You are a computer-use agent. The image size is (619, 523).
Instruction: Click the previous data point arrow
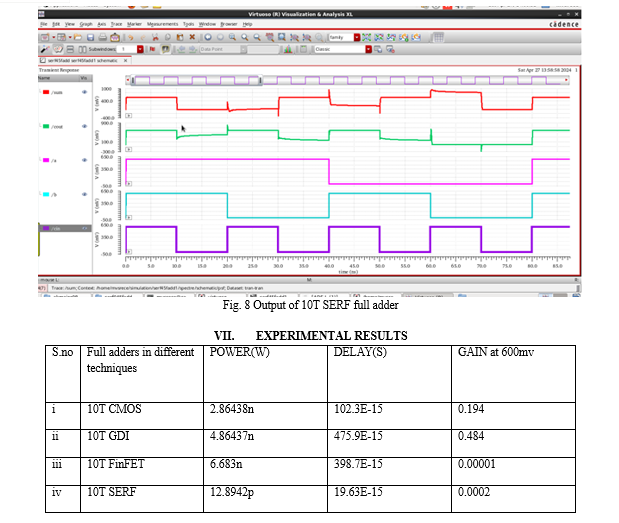[x=181, y=49]
